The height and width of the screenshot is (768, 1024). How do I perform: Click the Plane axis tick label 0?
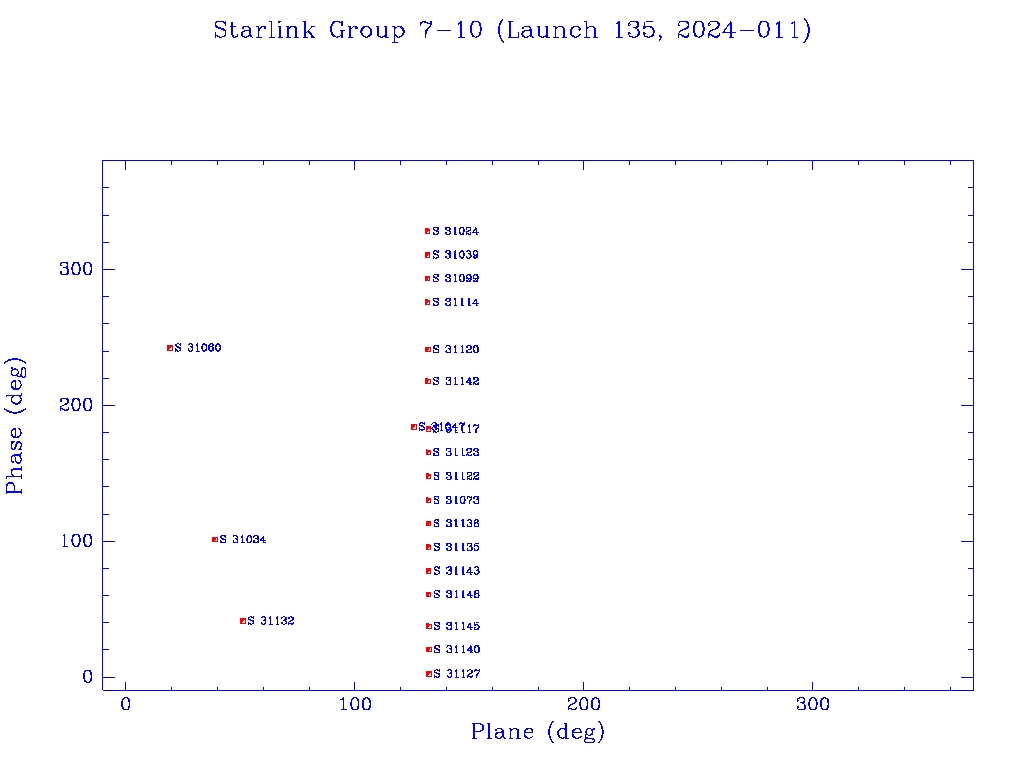pyautogui.click(x=125, y=705)
